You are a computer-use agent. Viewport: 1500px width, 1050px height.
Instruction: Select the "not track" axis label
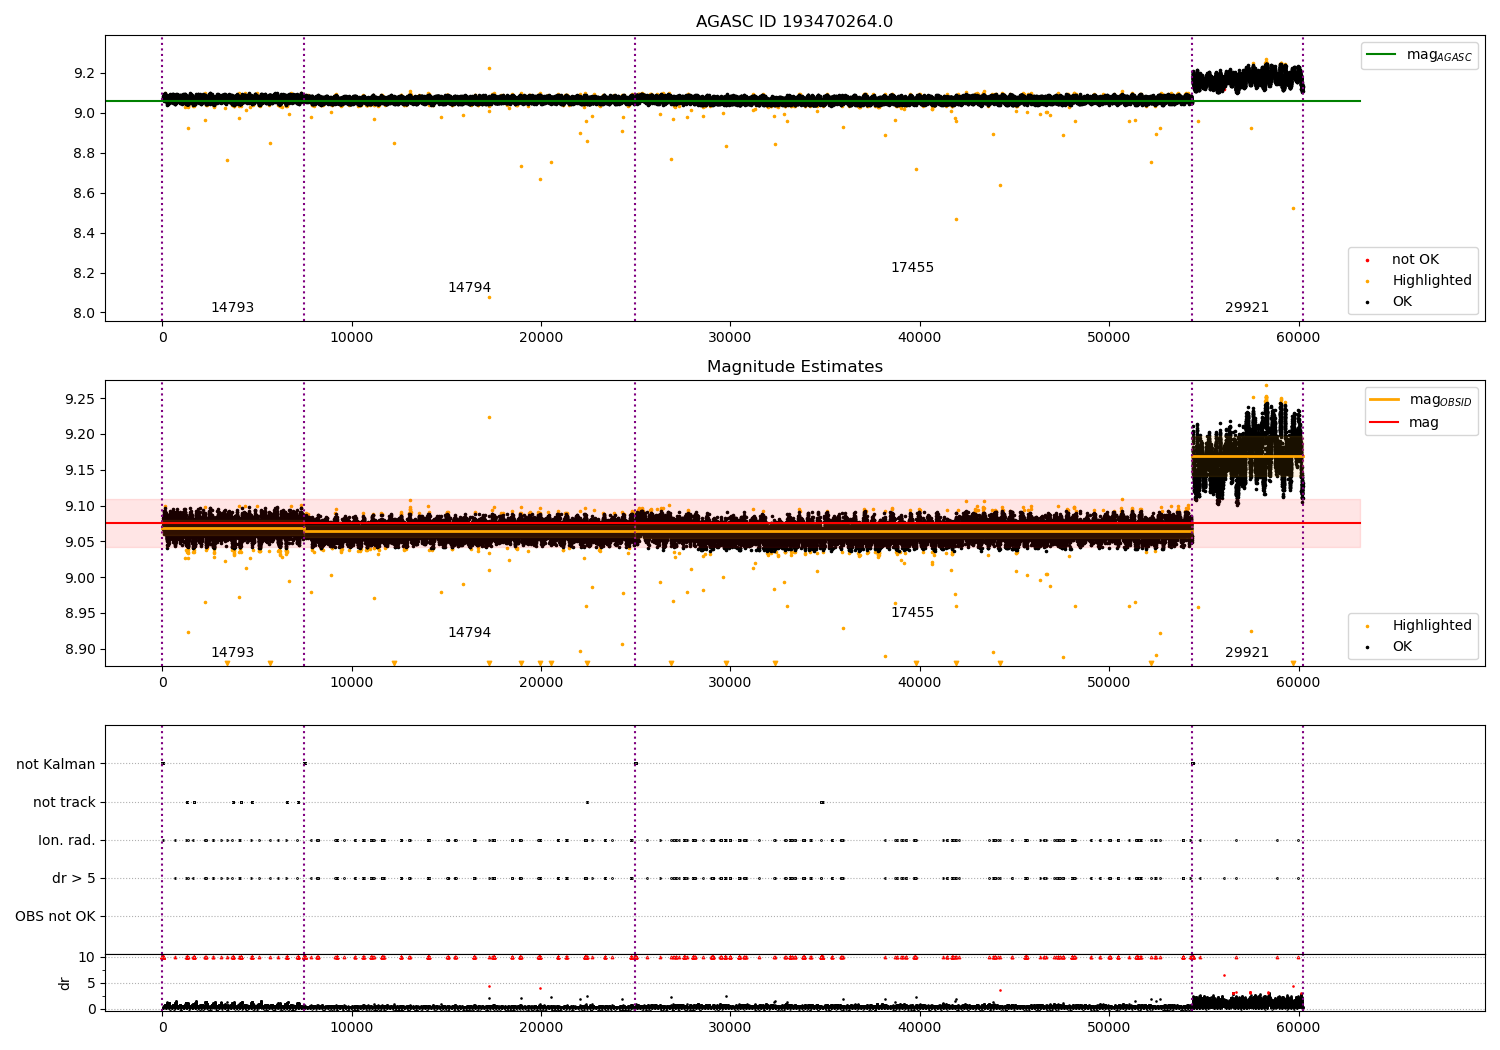[x=64, y=803]
